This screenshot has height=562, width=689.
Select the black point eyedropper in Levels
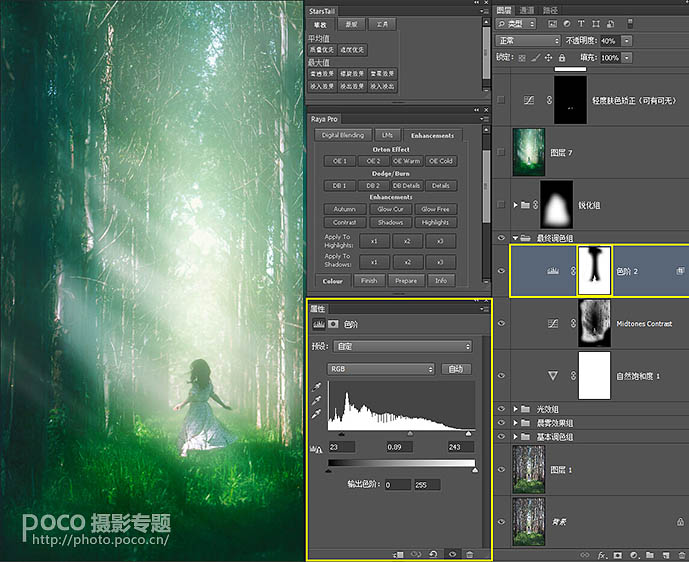[x=316, y=387]
